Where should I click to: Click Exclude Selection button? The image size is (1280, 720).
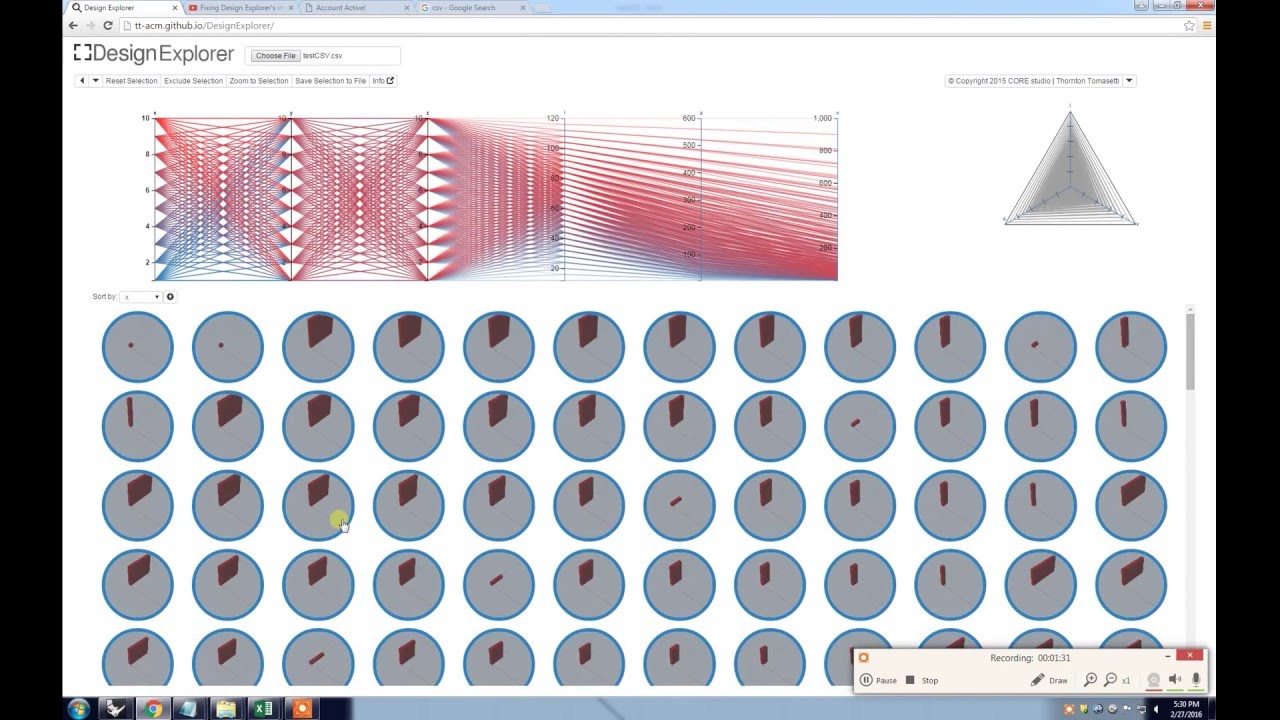[193, 81]
